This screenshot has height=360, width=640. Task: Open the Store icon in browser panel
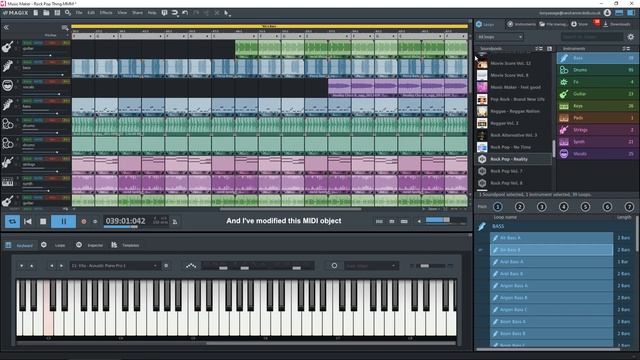click(574, 24)
